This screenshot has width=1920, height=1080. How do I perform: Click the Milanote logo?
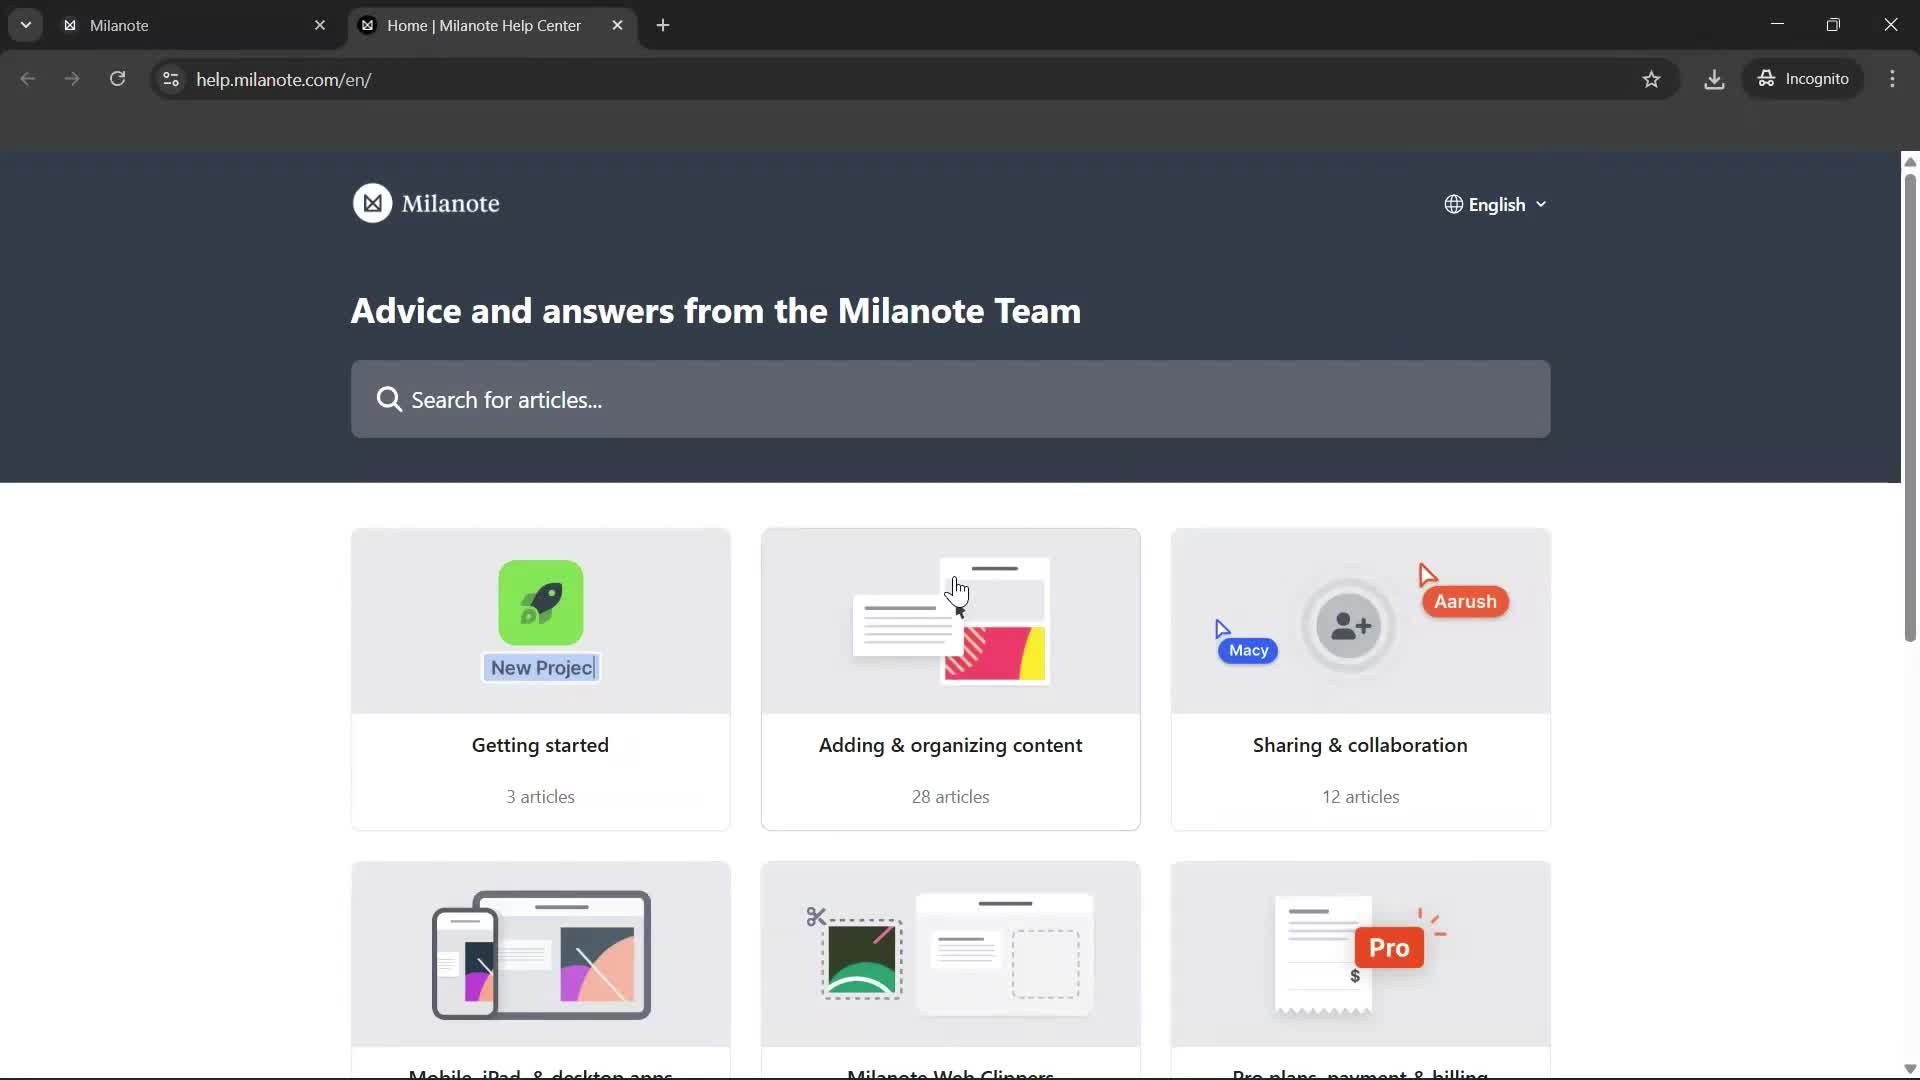pos(426,203)
